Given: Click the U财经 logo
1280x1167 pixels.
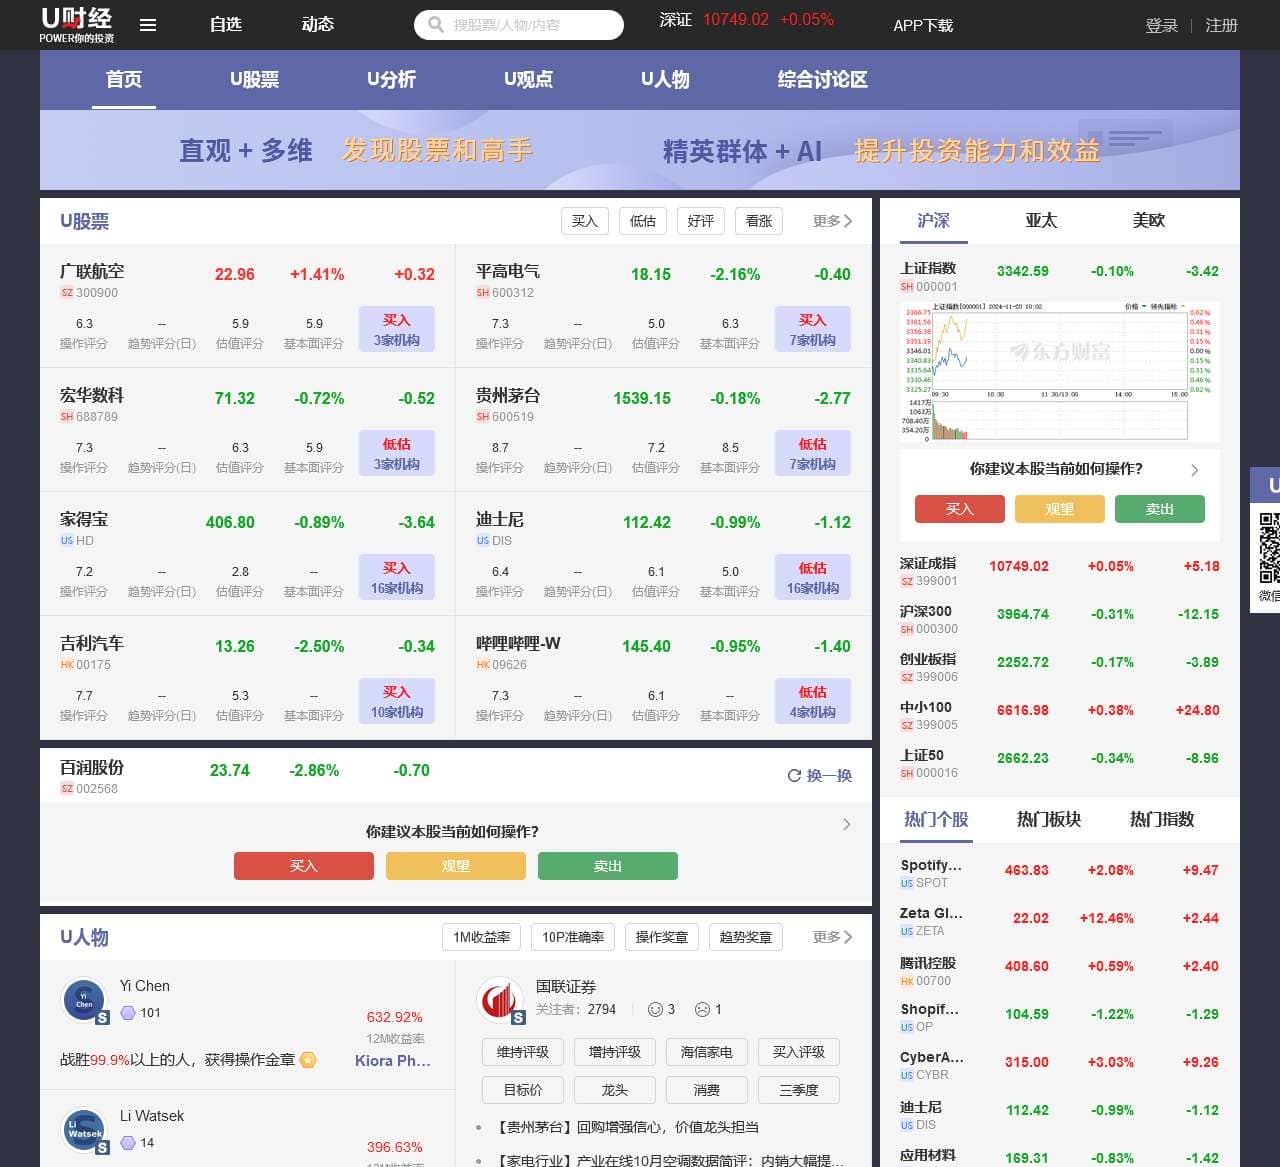Looking at the screenshot, I should tap(77, 24).
